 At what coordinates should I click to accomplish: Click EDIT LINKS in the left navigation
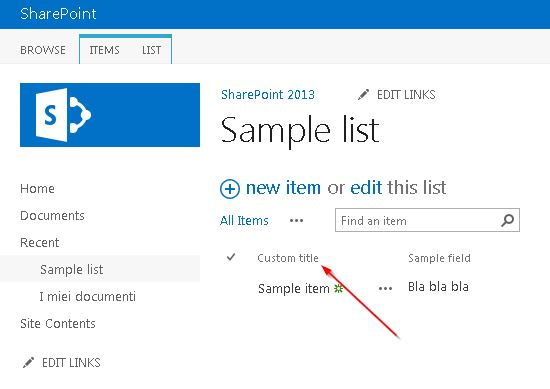71,363
